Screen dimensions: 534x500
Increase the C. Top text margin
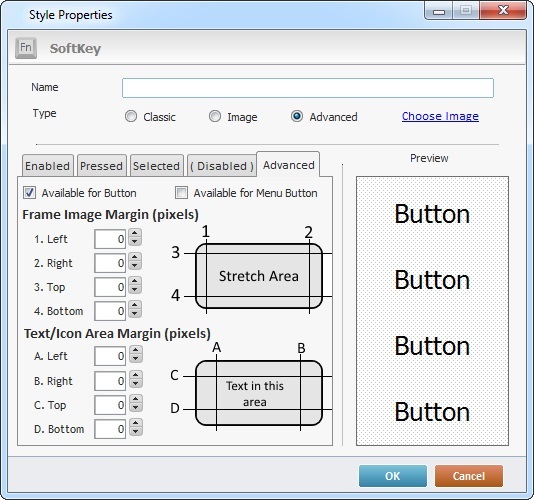[x=136, y=400]
